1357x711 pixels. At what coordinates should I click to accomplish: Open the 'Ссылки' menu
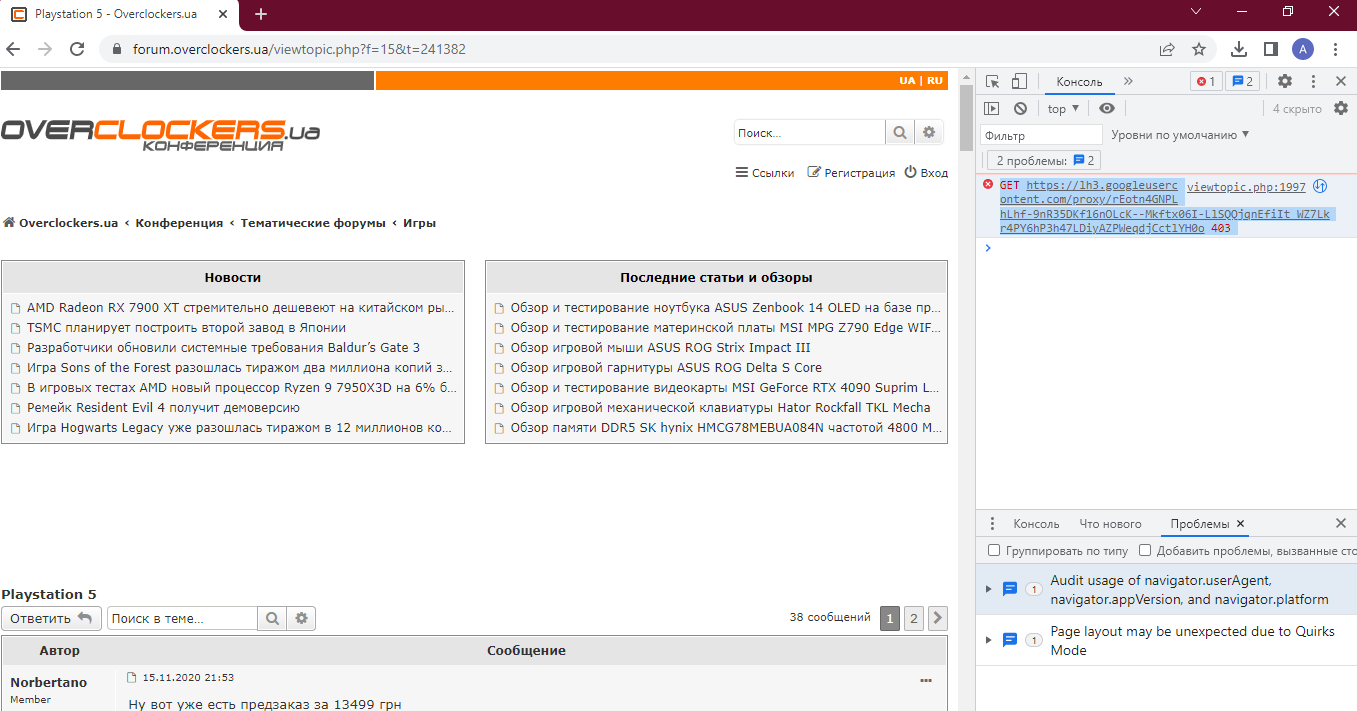(x=765, y=173)
